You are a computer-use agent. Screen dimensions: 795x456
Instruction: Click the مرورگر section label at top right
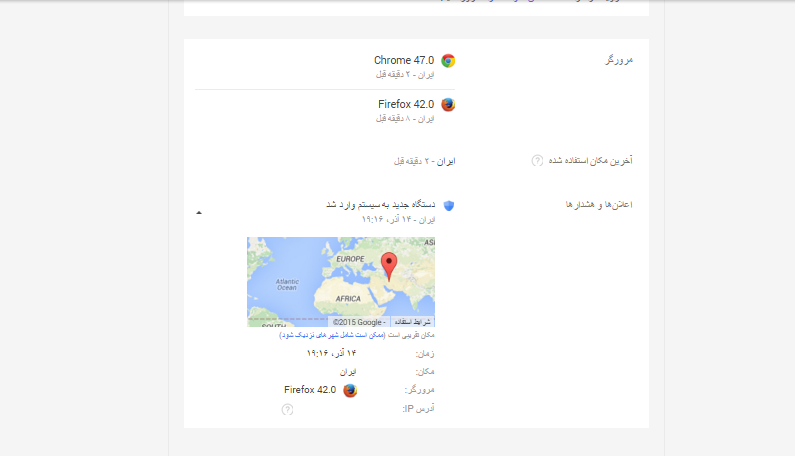(619, 60)
